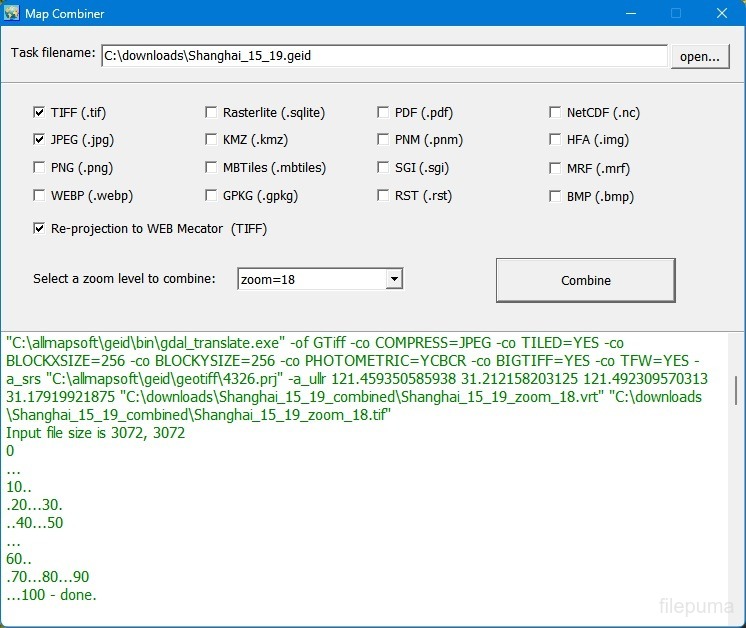Select the KMZ (.kmz) format option
746x628 pixels.
212,140
